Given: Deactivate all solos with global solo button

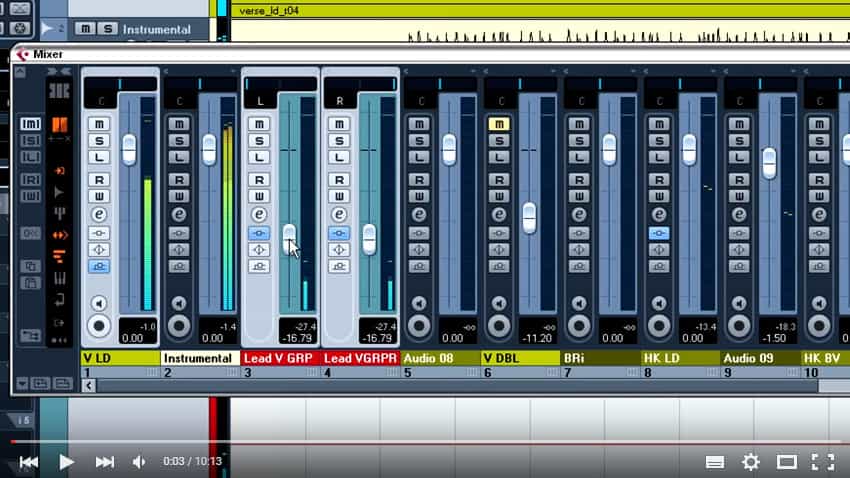Looking at the screenshot, I should pyautogui.click(x=30, y=141).
